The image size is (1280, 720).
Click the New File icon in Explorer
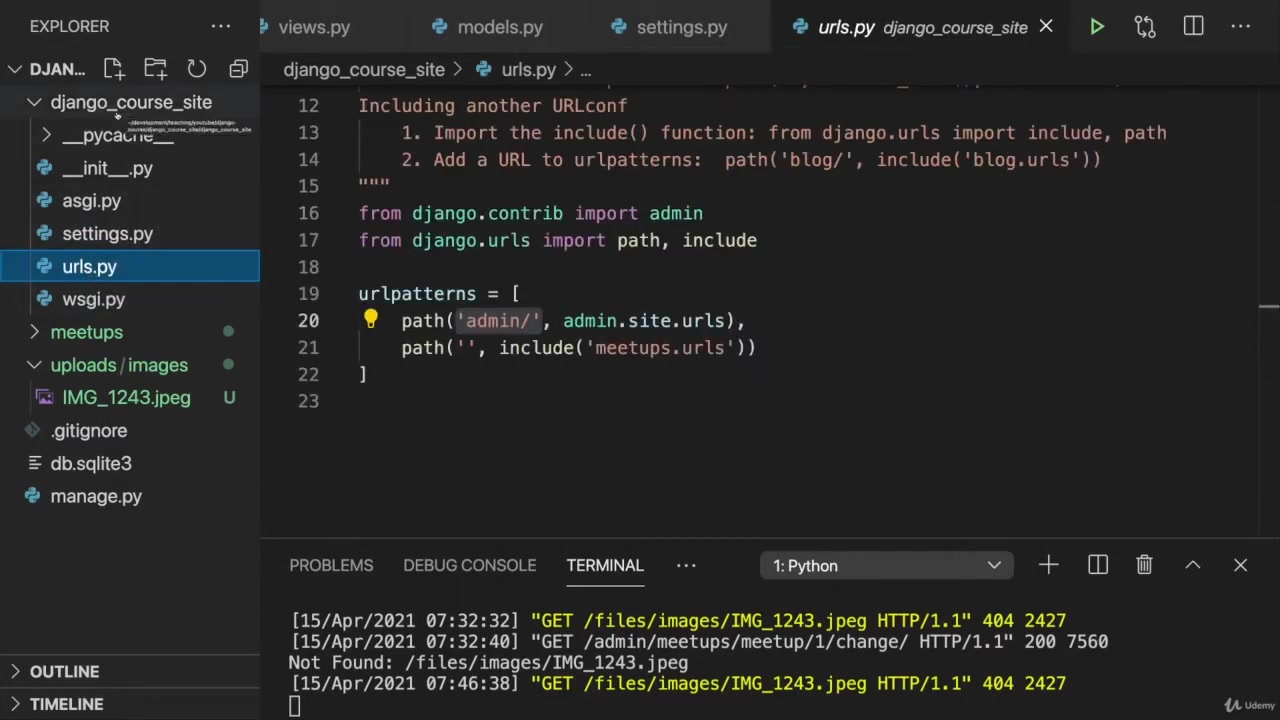point(113,69)
